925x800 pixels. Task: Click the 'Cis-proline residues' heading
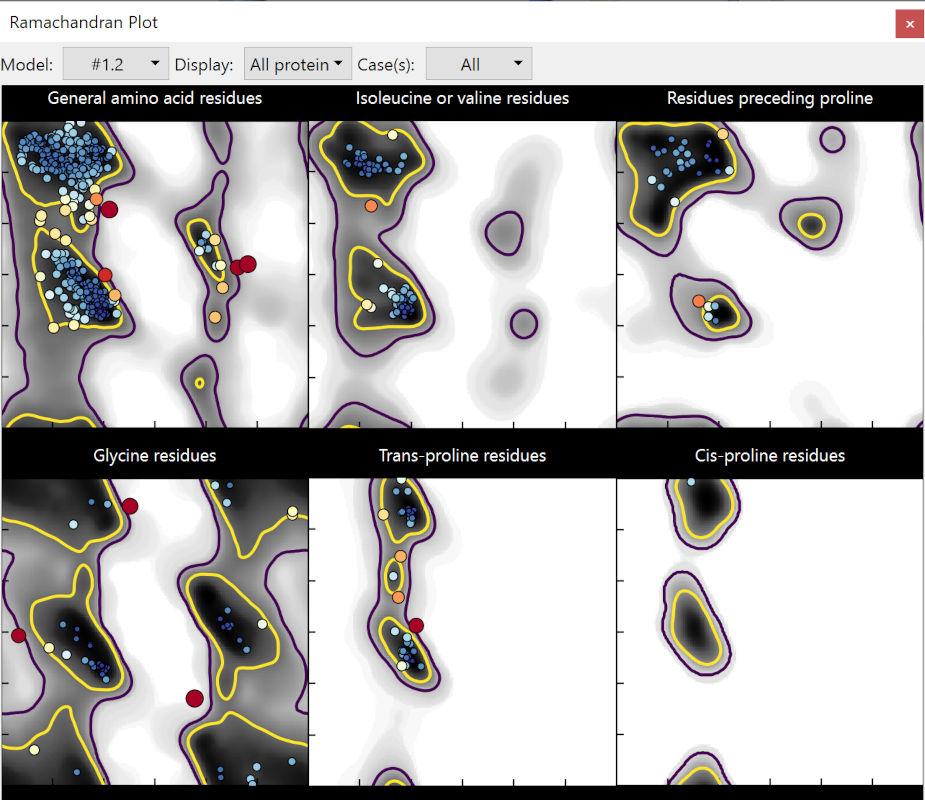(769, 455)
